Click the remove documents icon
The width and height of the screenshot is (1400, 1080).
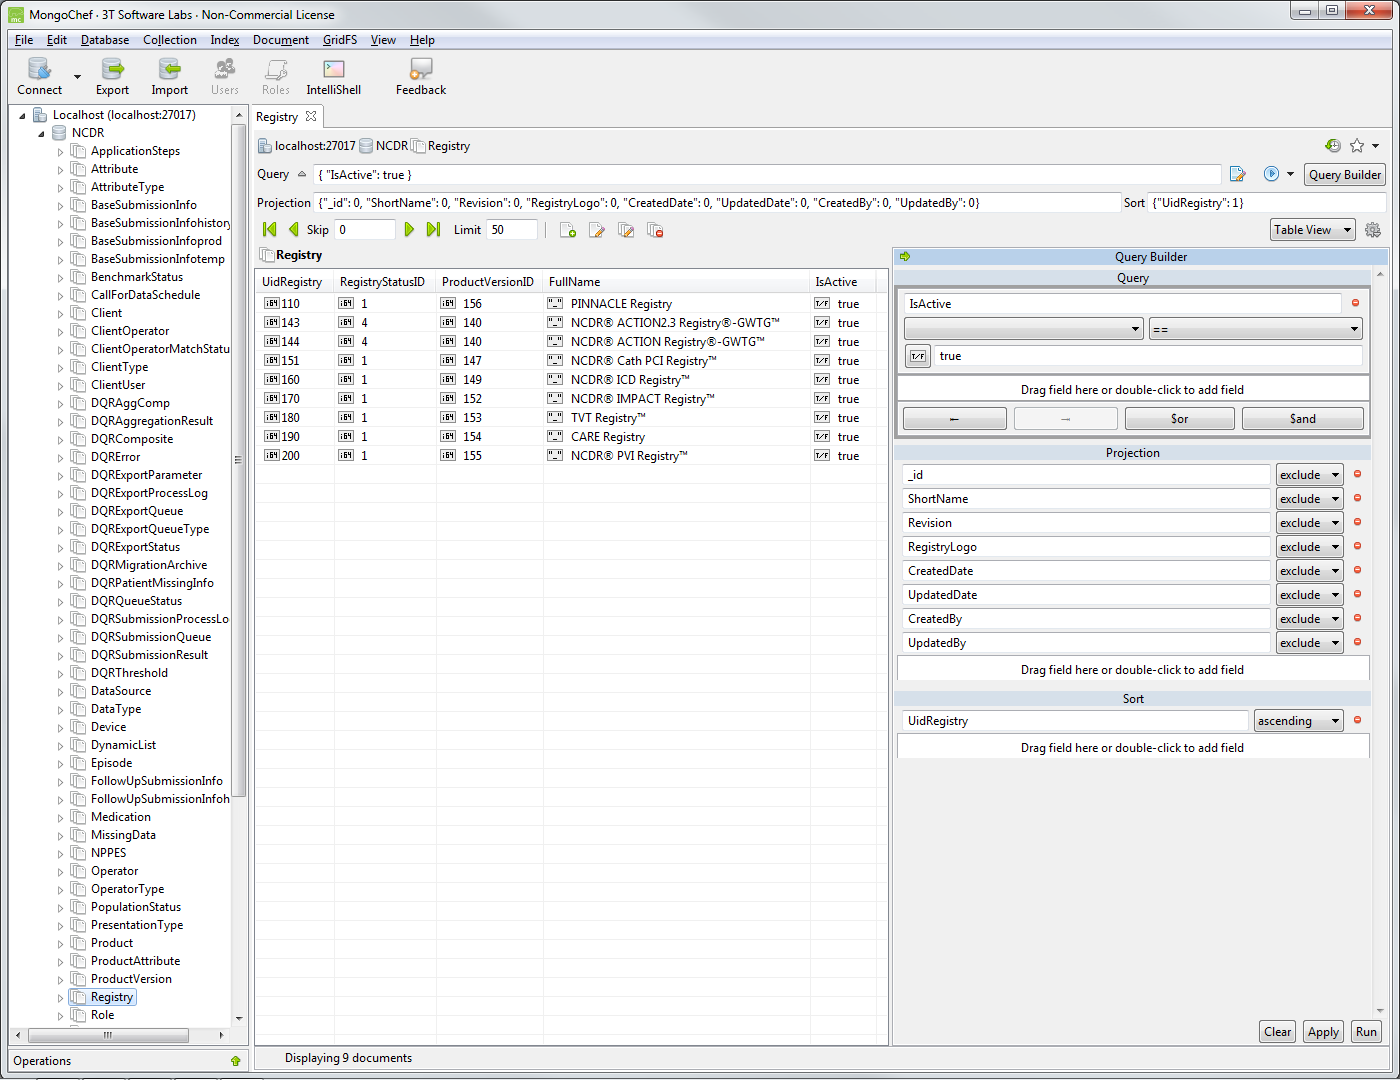point(656,231)
